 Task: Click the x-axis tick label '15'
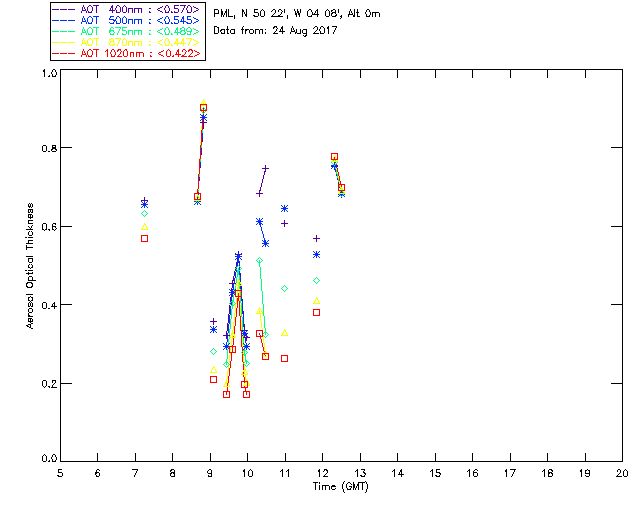point(435,473)
